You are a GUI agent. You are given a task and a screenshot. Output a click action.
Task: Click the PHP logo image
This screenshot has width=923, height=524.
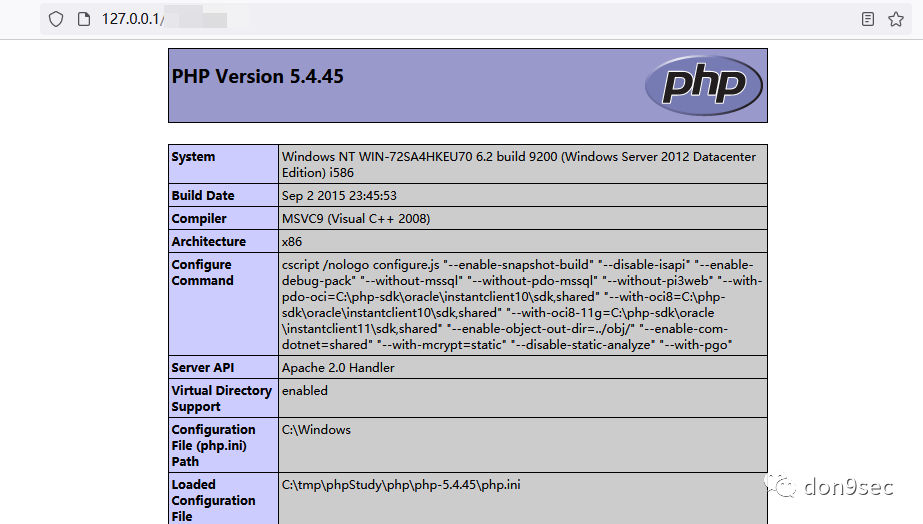coord(703,85)
